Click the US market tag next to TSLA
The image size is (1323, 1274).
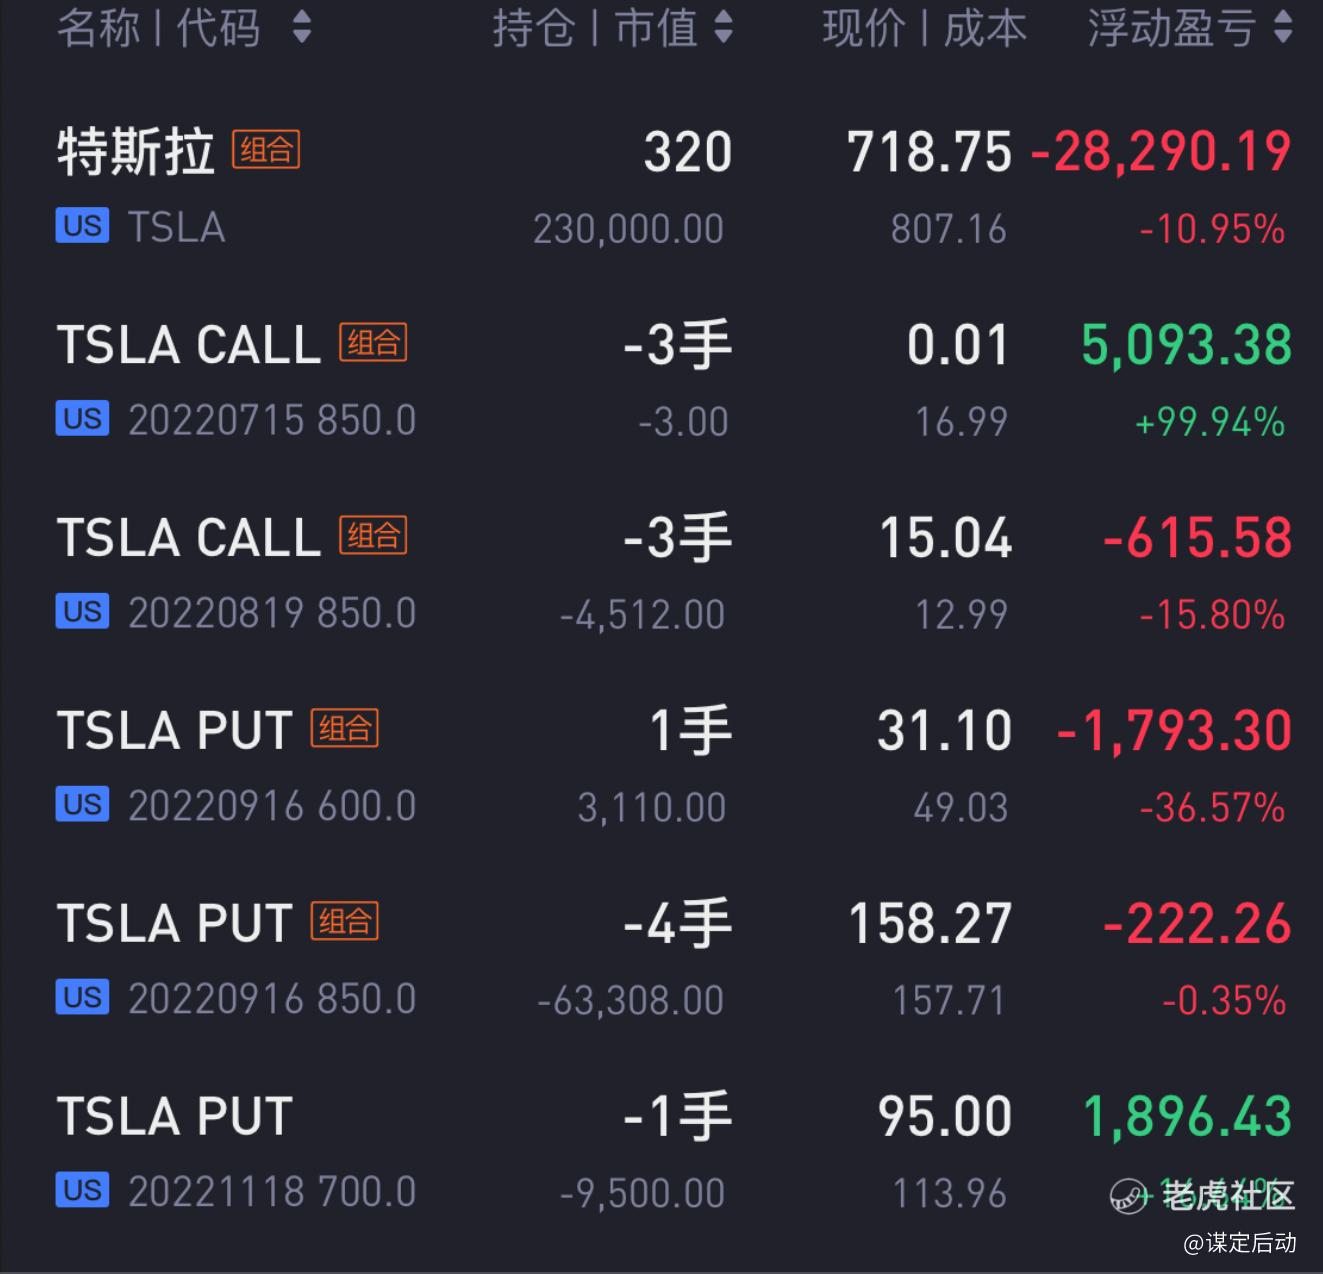[x=82, y=227]
